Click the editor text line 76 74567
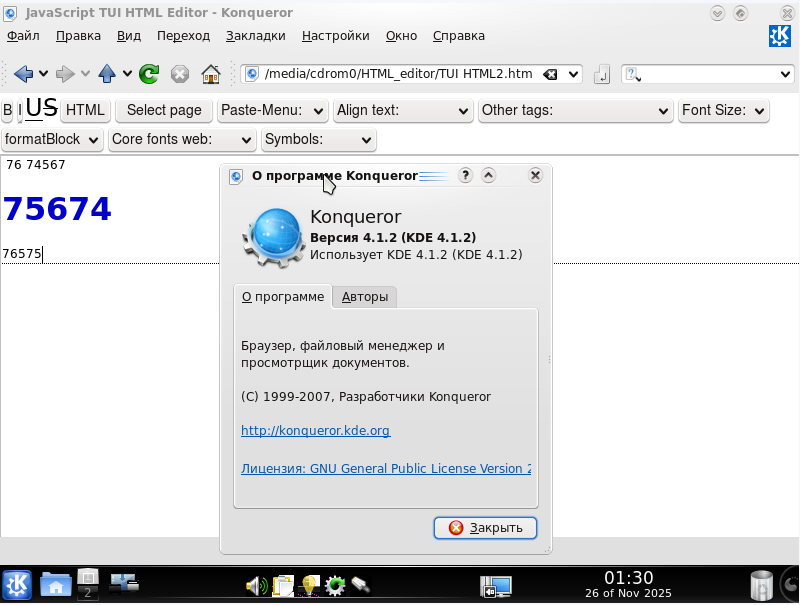The width and height of the screenshot is (800, 605). click(x=36, y=165)
